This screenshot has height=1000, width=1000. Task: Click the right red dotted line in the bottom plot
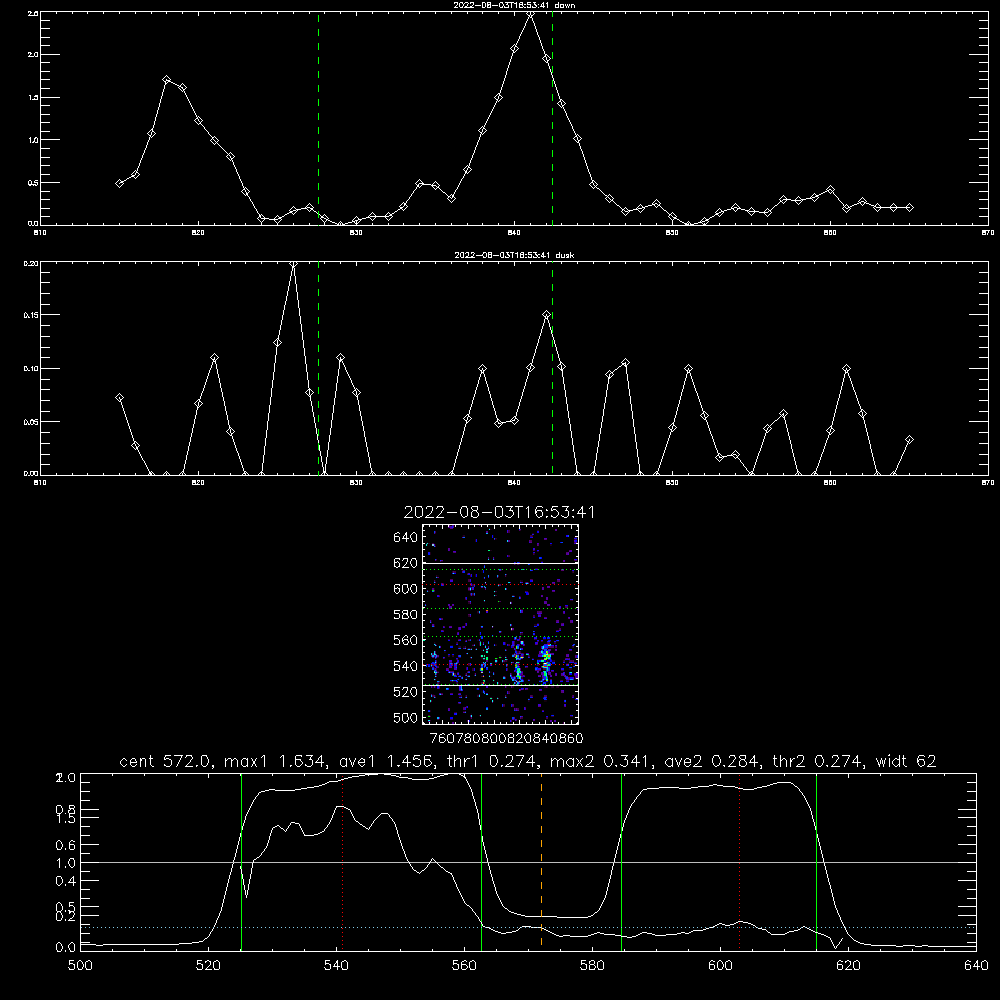click(x=740, y=861)
